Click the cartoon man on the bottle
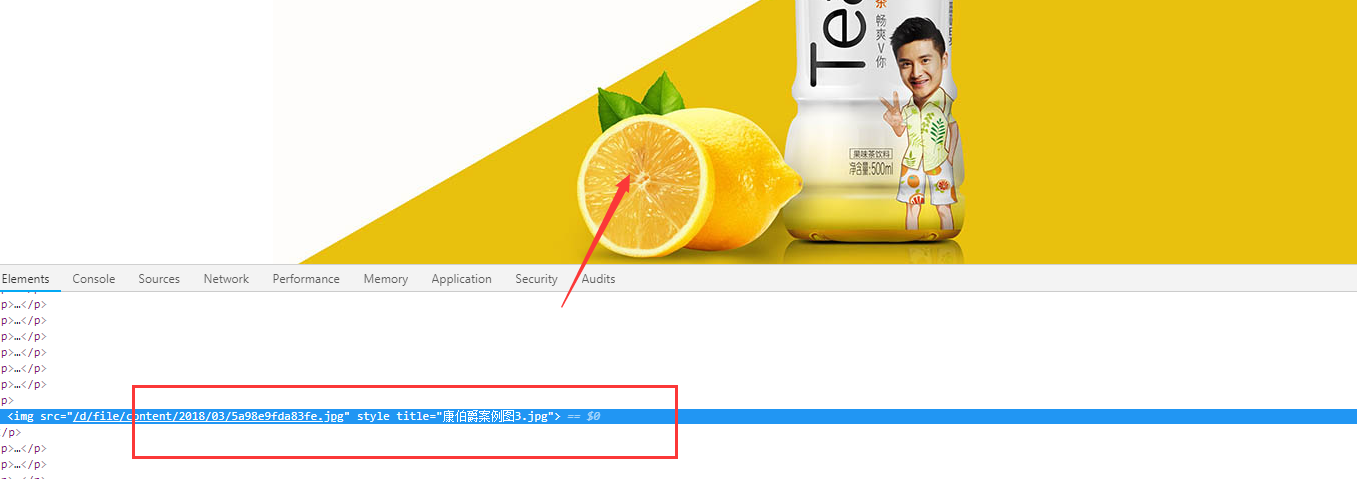Image resolution: width=1357 pixels, height=479 pixels. (x=920, y=130)
